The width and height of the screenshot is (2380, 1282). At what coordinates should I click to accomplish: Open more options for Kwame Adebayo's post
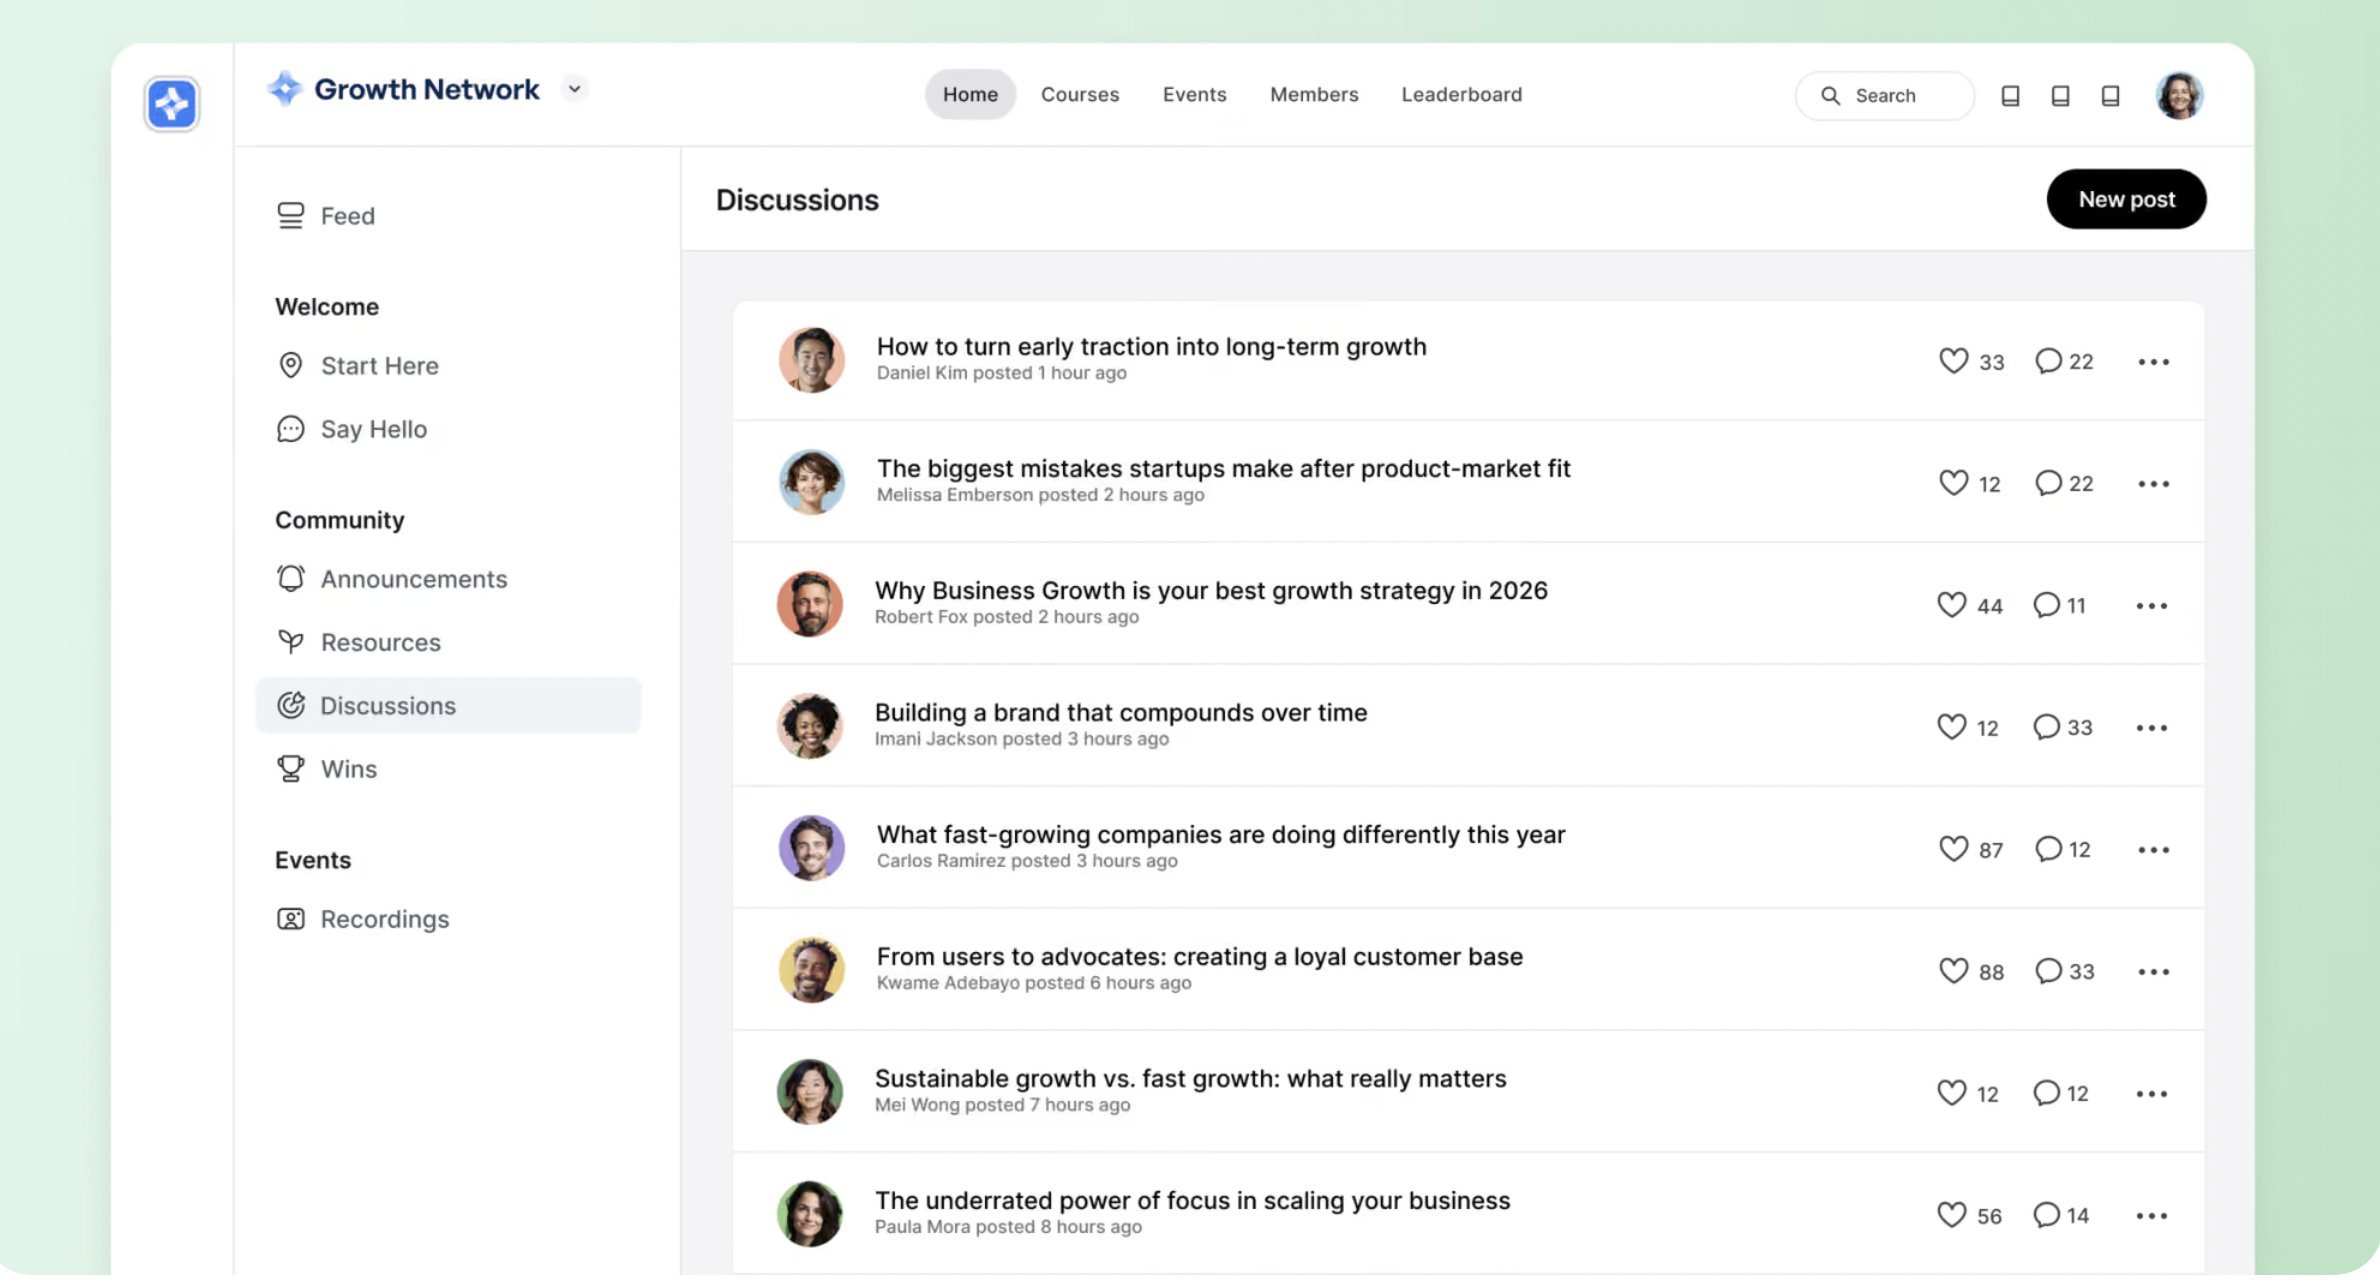[x=2153, y=972]
